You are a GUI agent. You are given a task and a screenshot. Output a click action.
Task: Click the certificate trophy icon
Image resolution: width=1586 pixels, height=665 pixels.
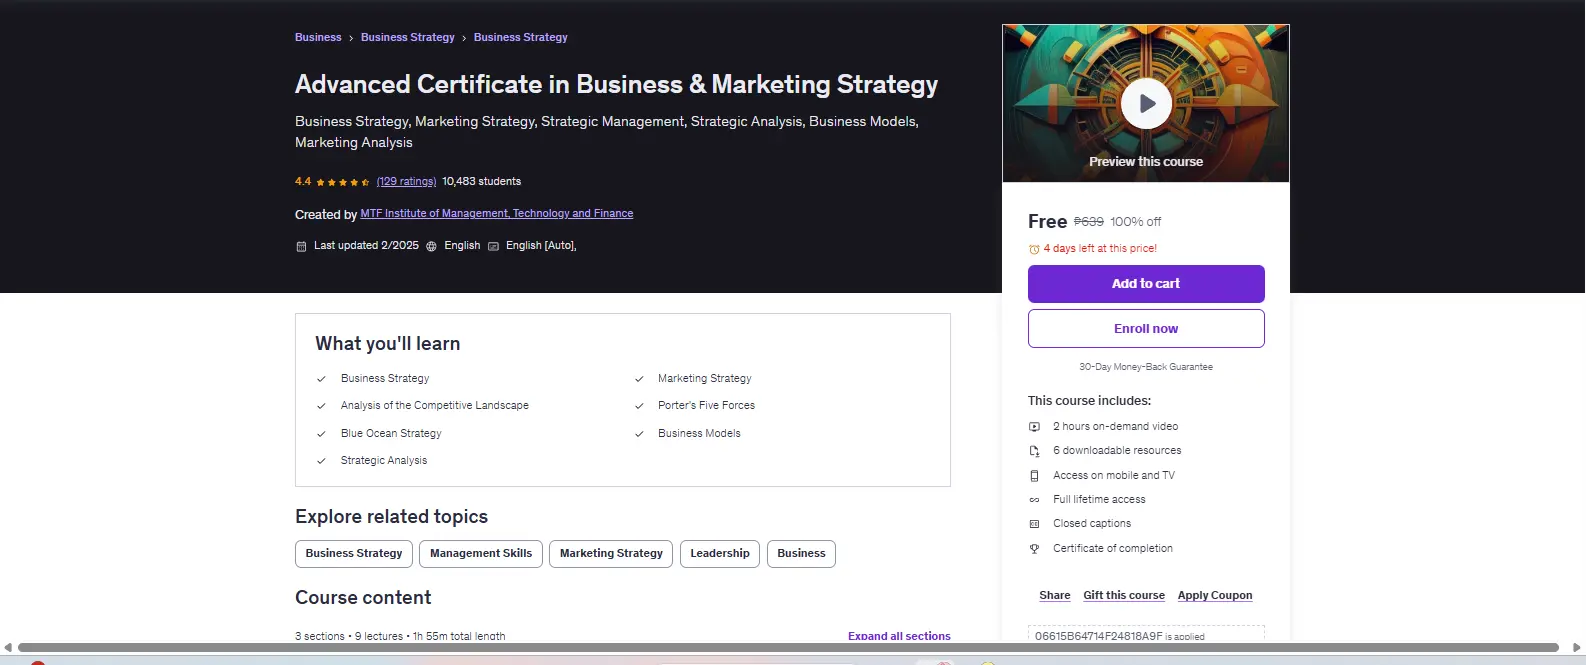(1035, 549)
